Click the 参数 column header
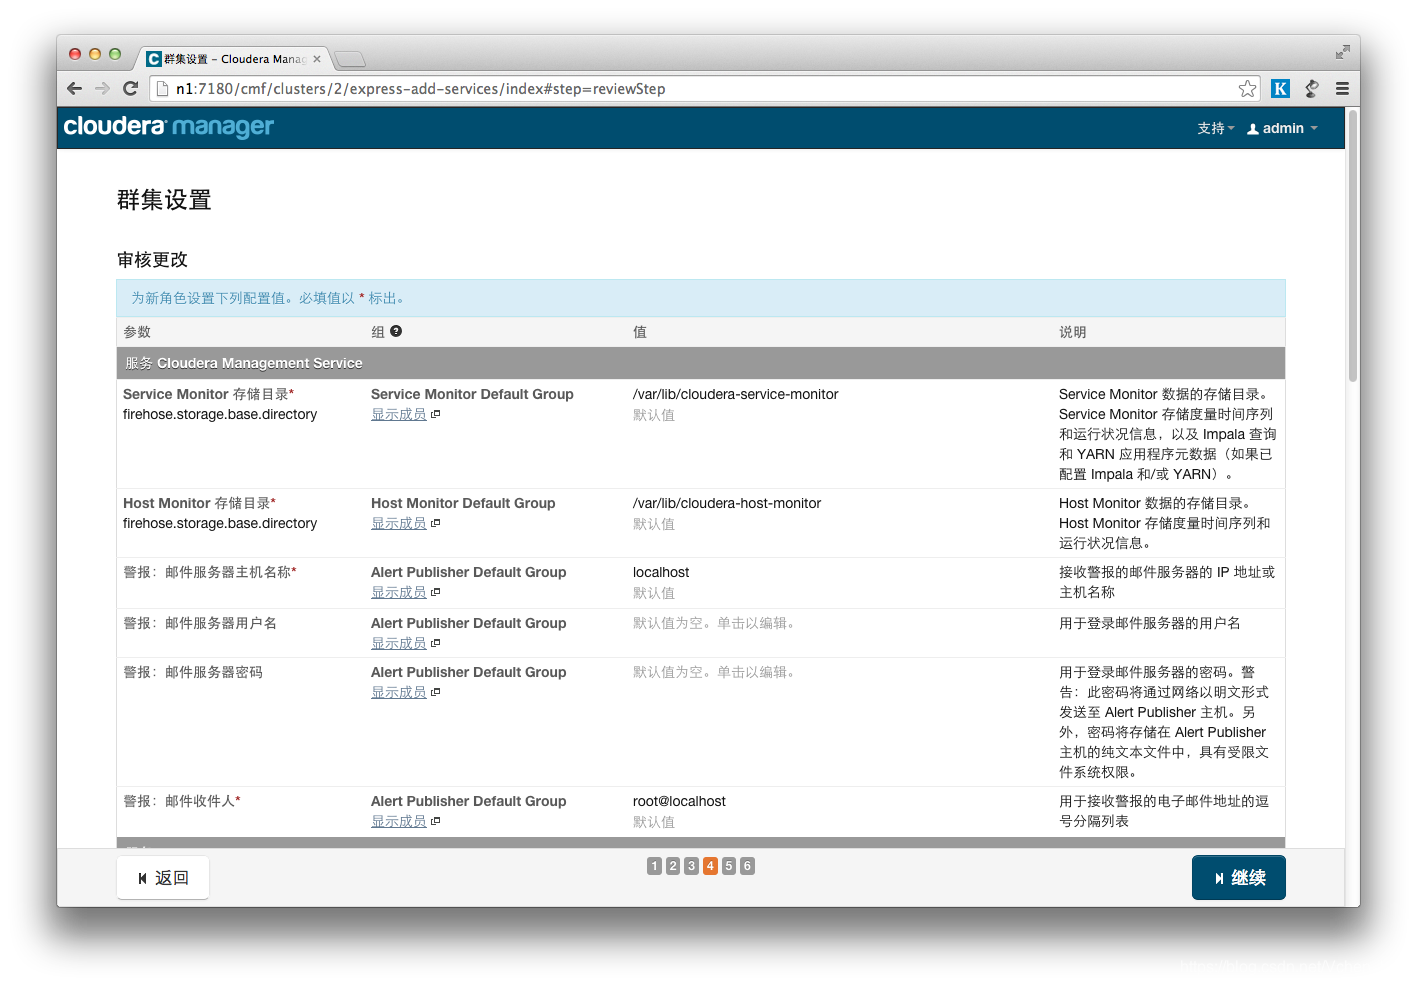Viewport: 1417px width, 986px height. [137, 332]
